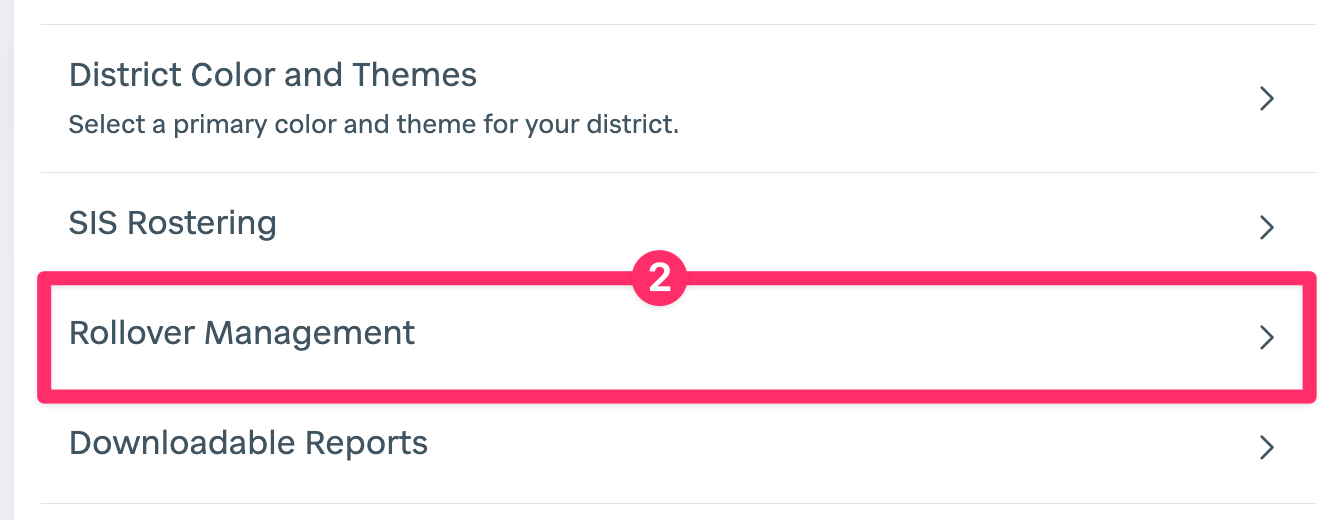Open Rollover Management via its chevron arrow
Screen dimensions: 1334x520
pos(1266,337)
